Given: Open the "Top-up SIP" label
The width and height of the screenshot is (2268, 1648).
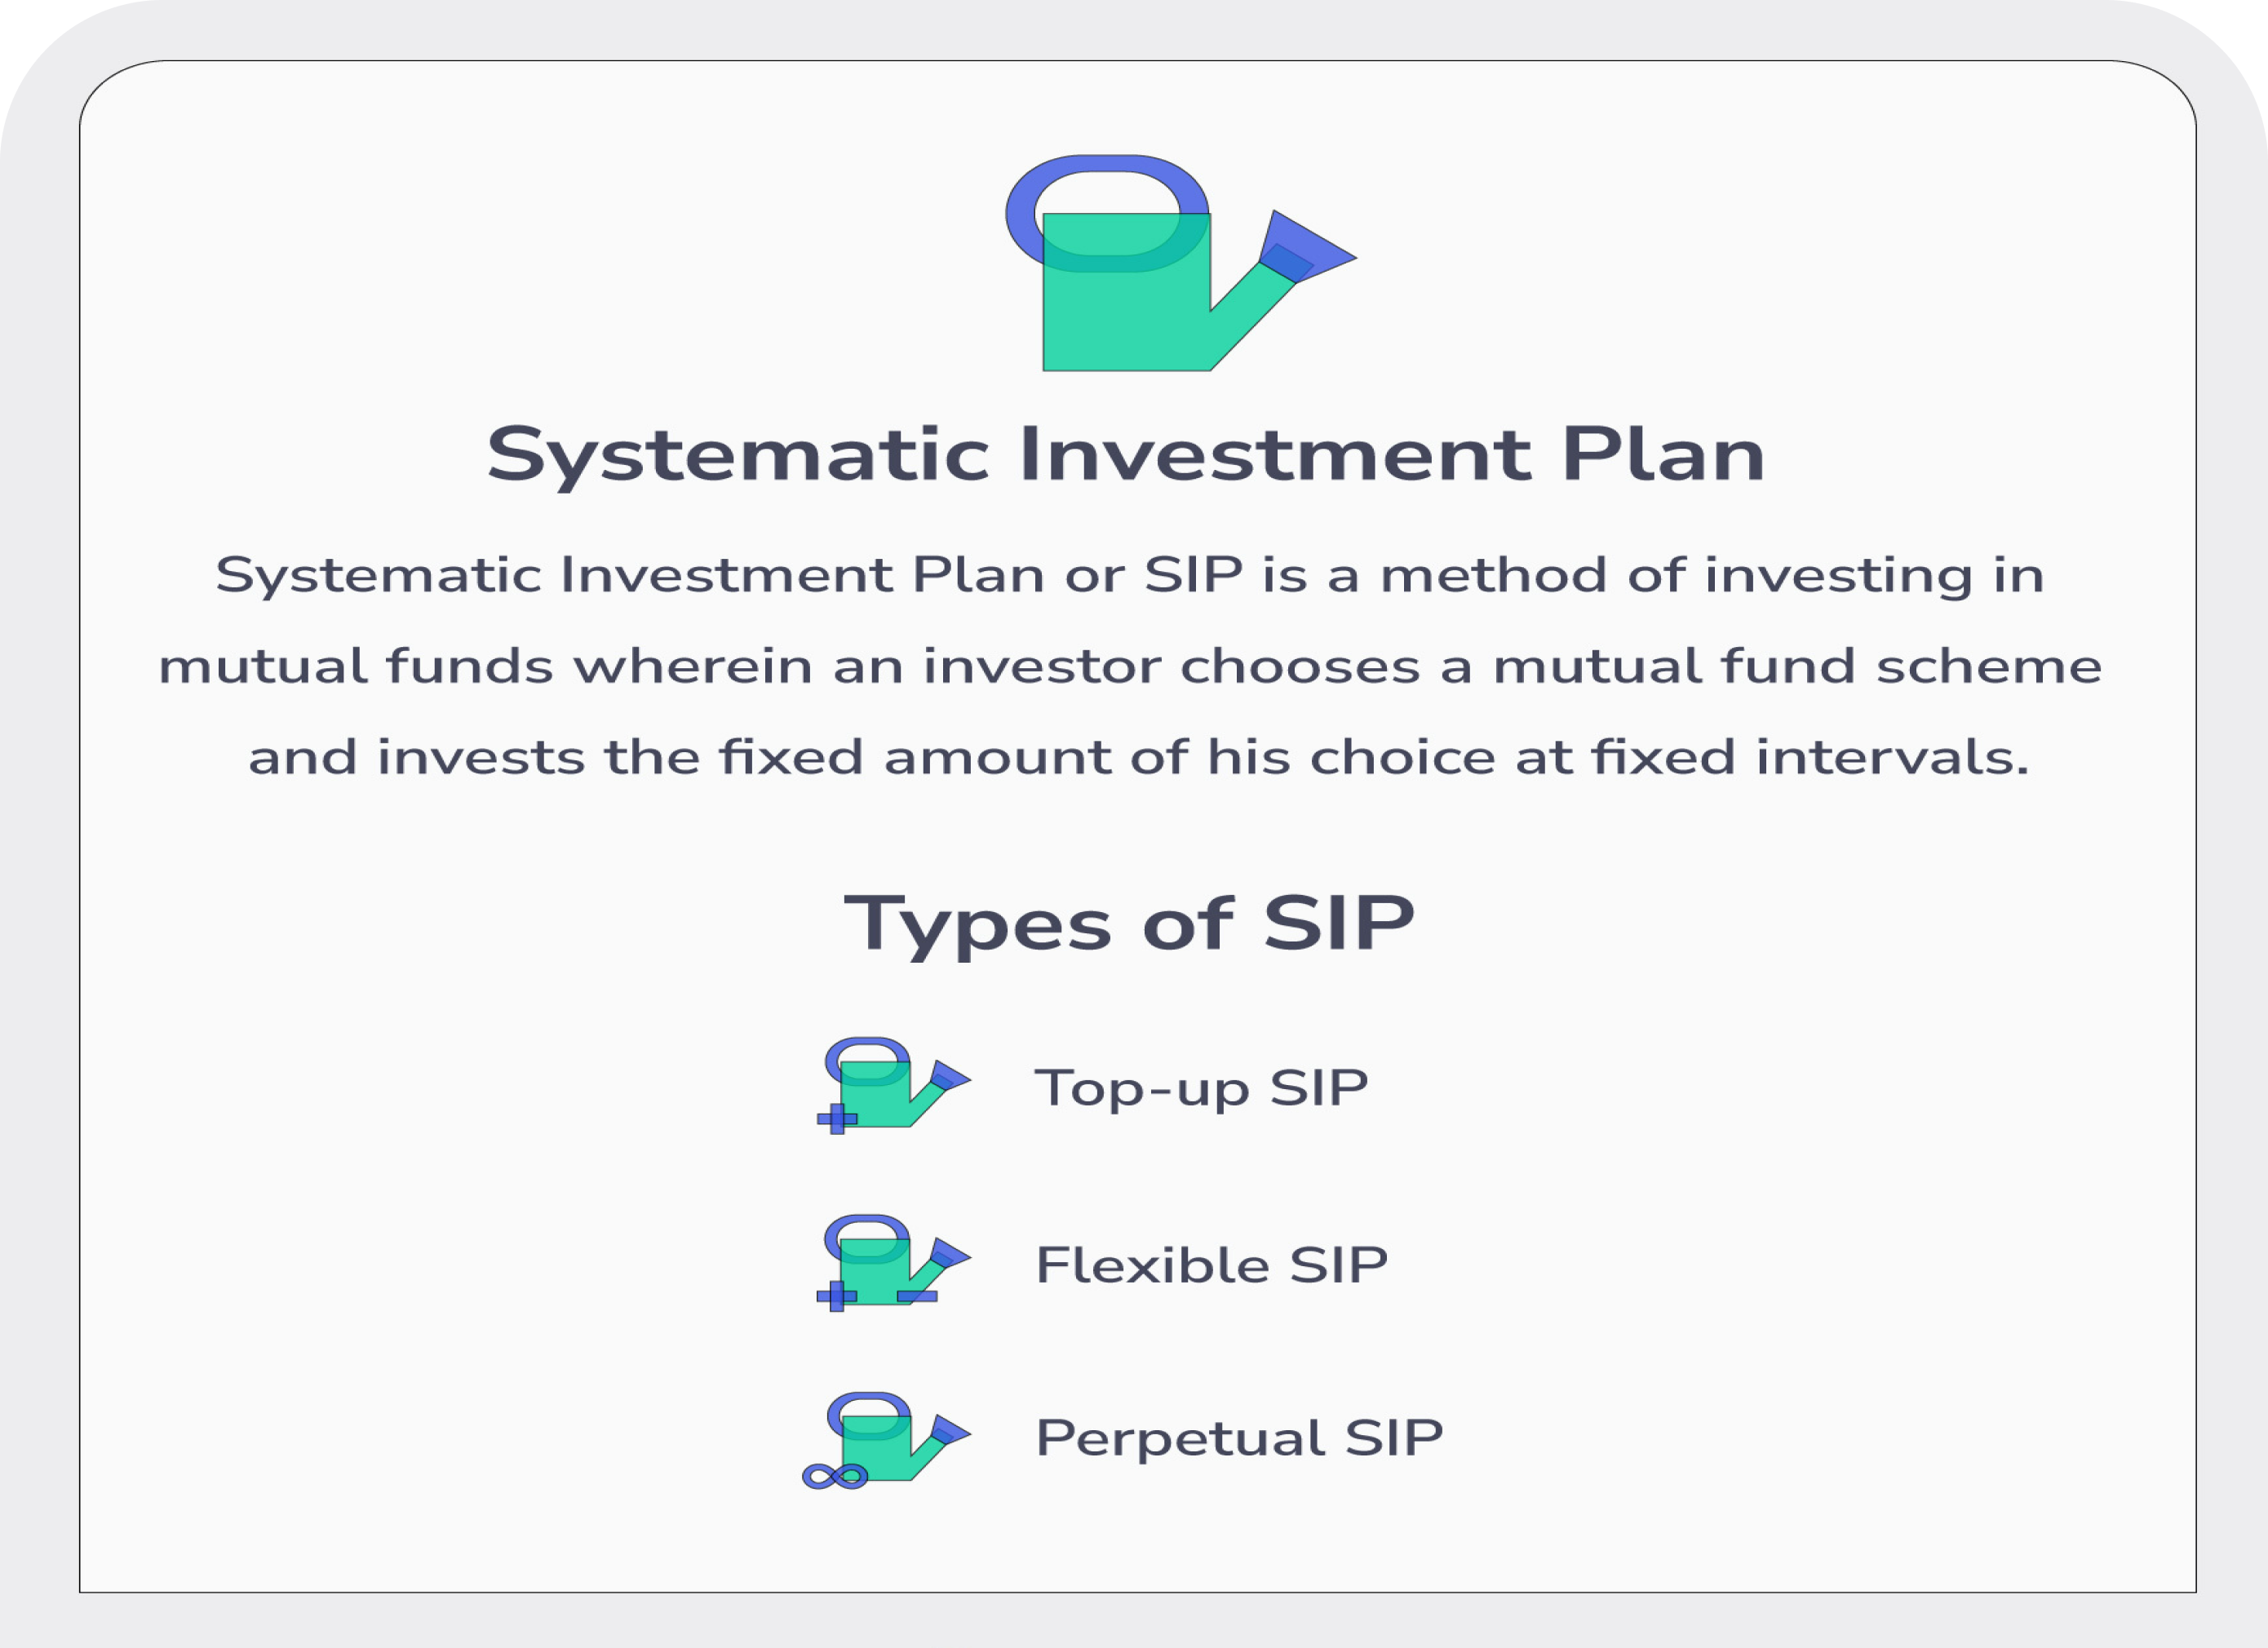Looking at the screenshot, I should click(1201, 1088).
